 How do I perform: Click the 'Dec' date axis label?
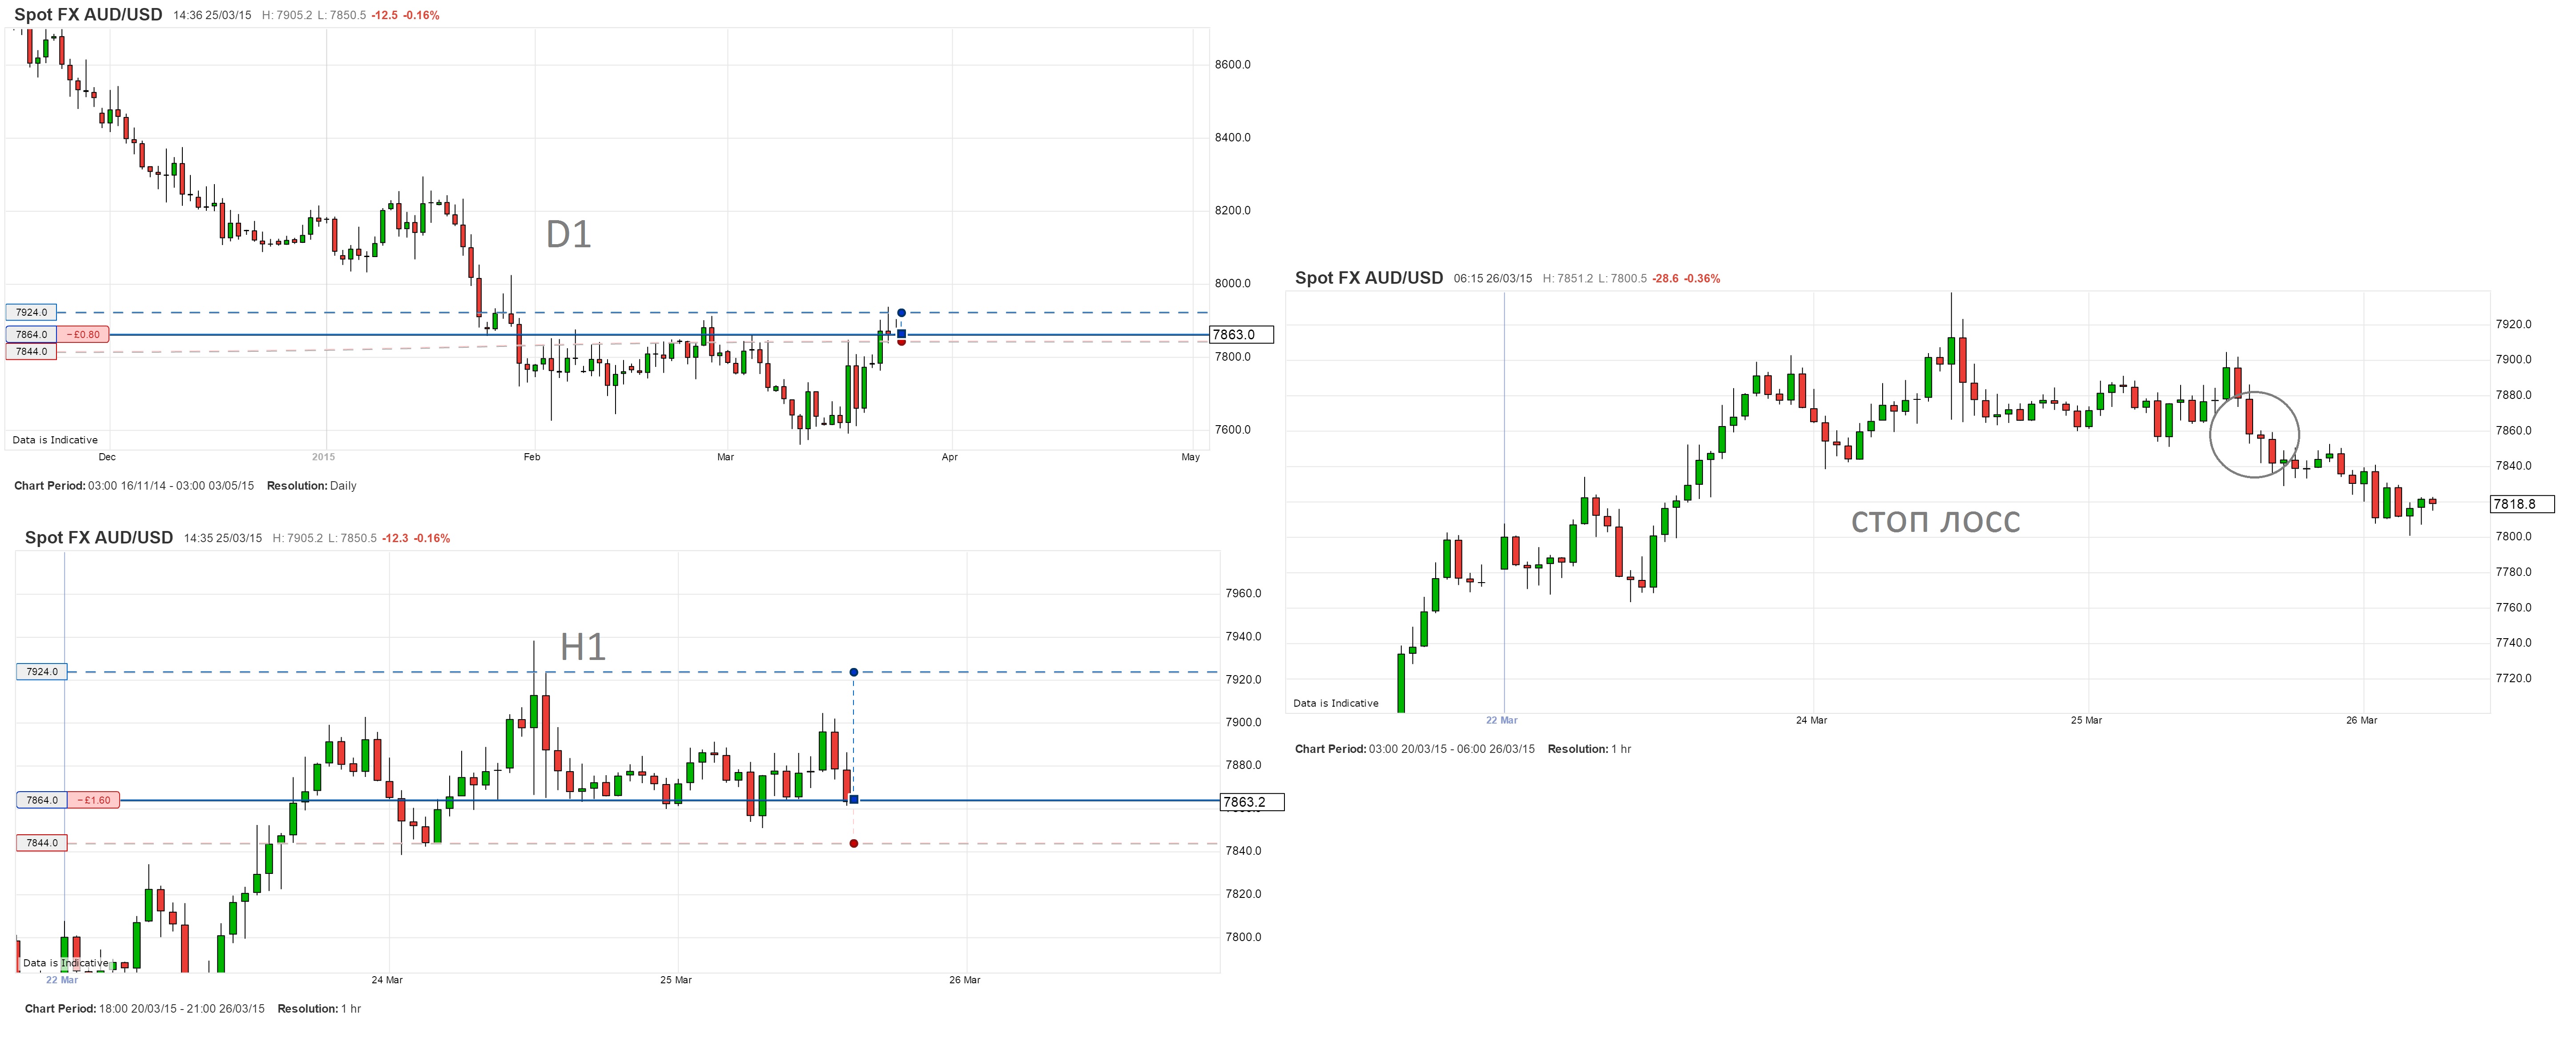pos(107,457)
